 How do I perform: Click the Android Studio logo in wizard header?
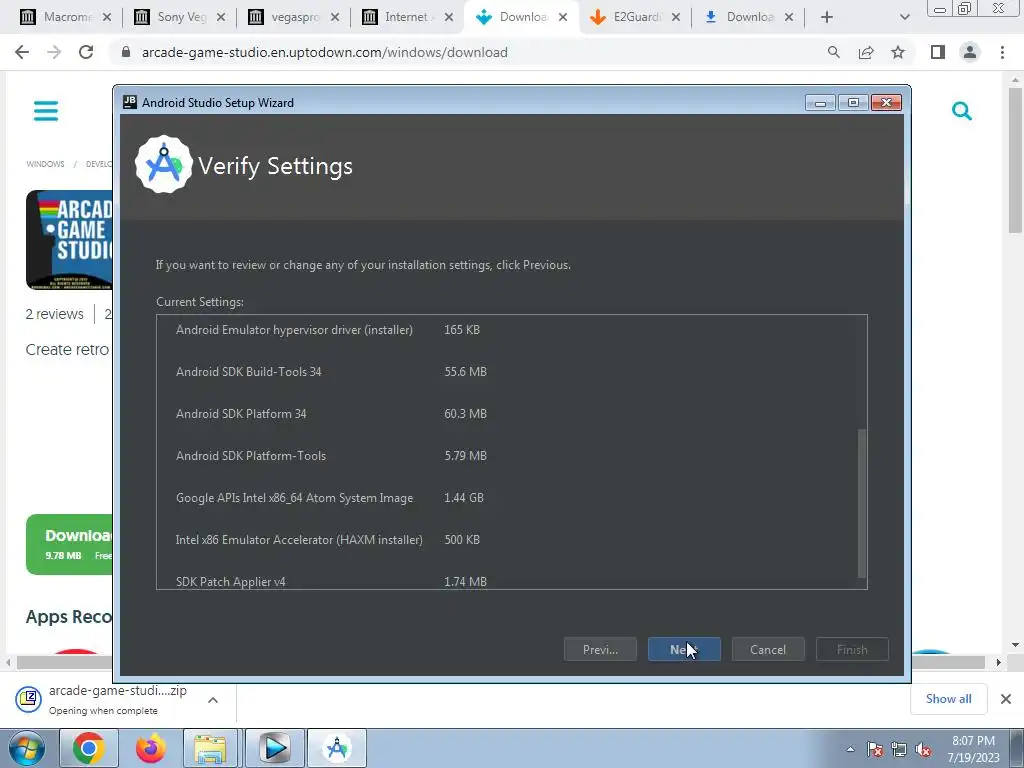[163, 165]
